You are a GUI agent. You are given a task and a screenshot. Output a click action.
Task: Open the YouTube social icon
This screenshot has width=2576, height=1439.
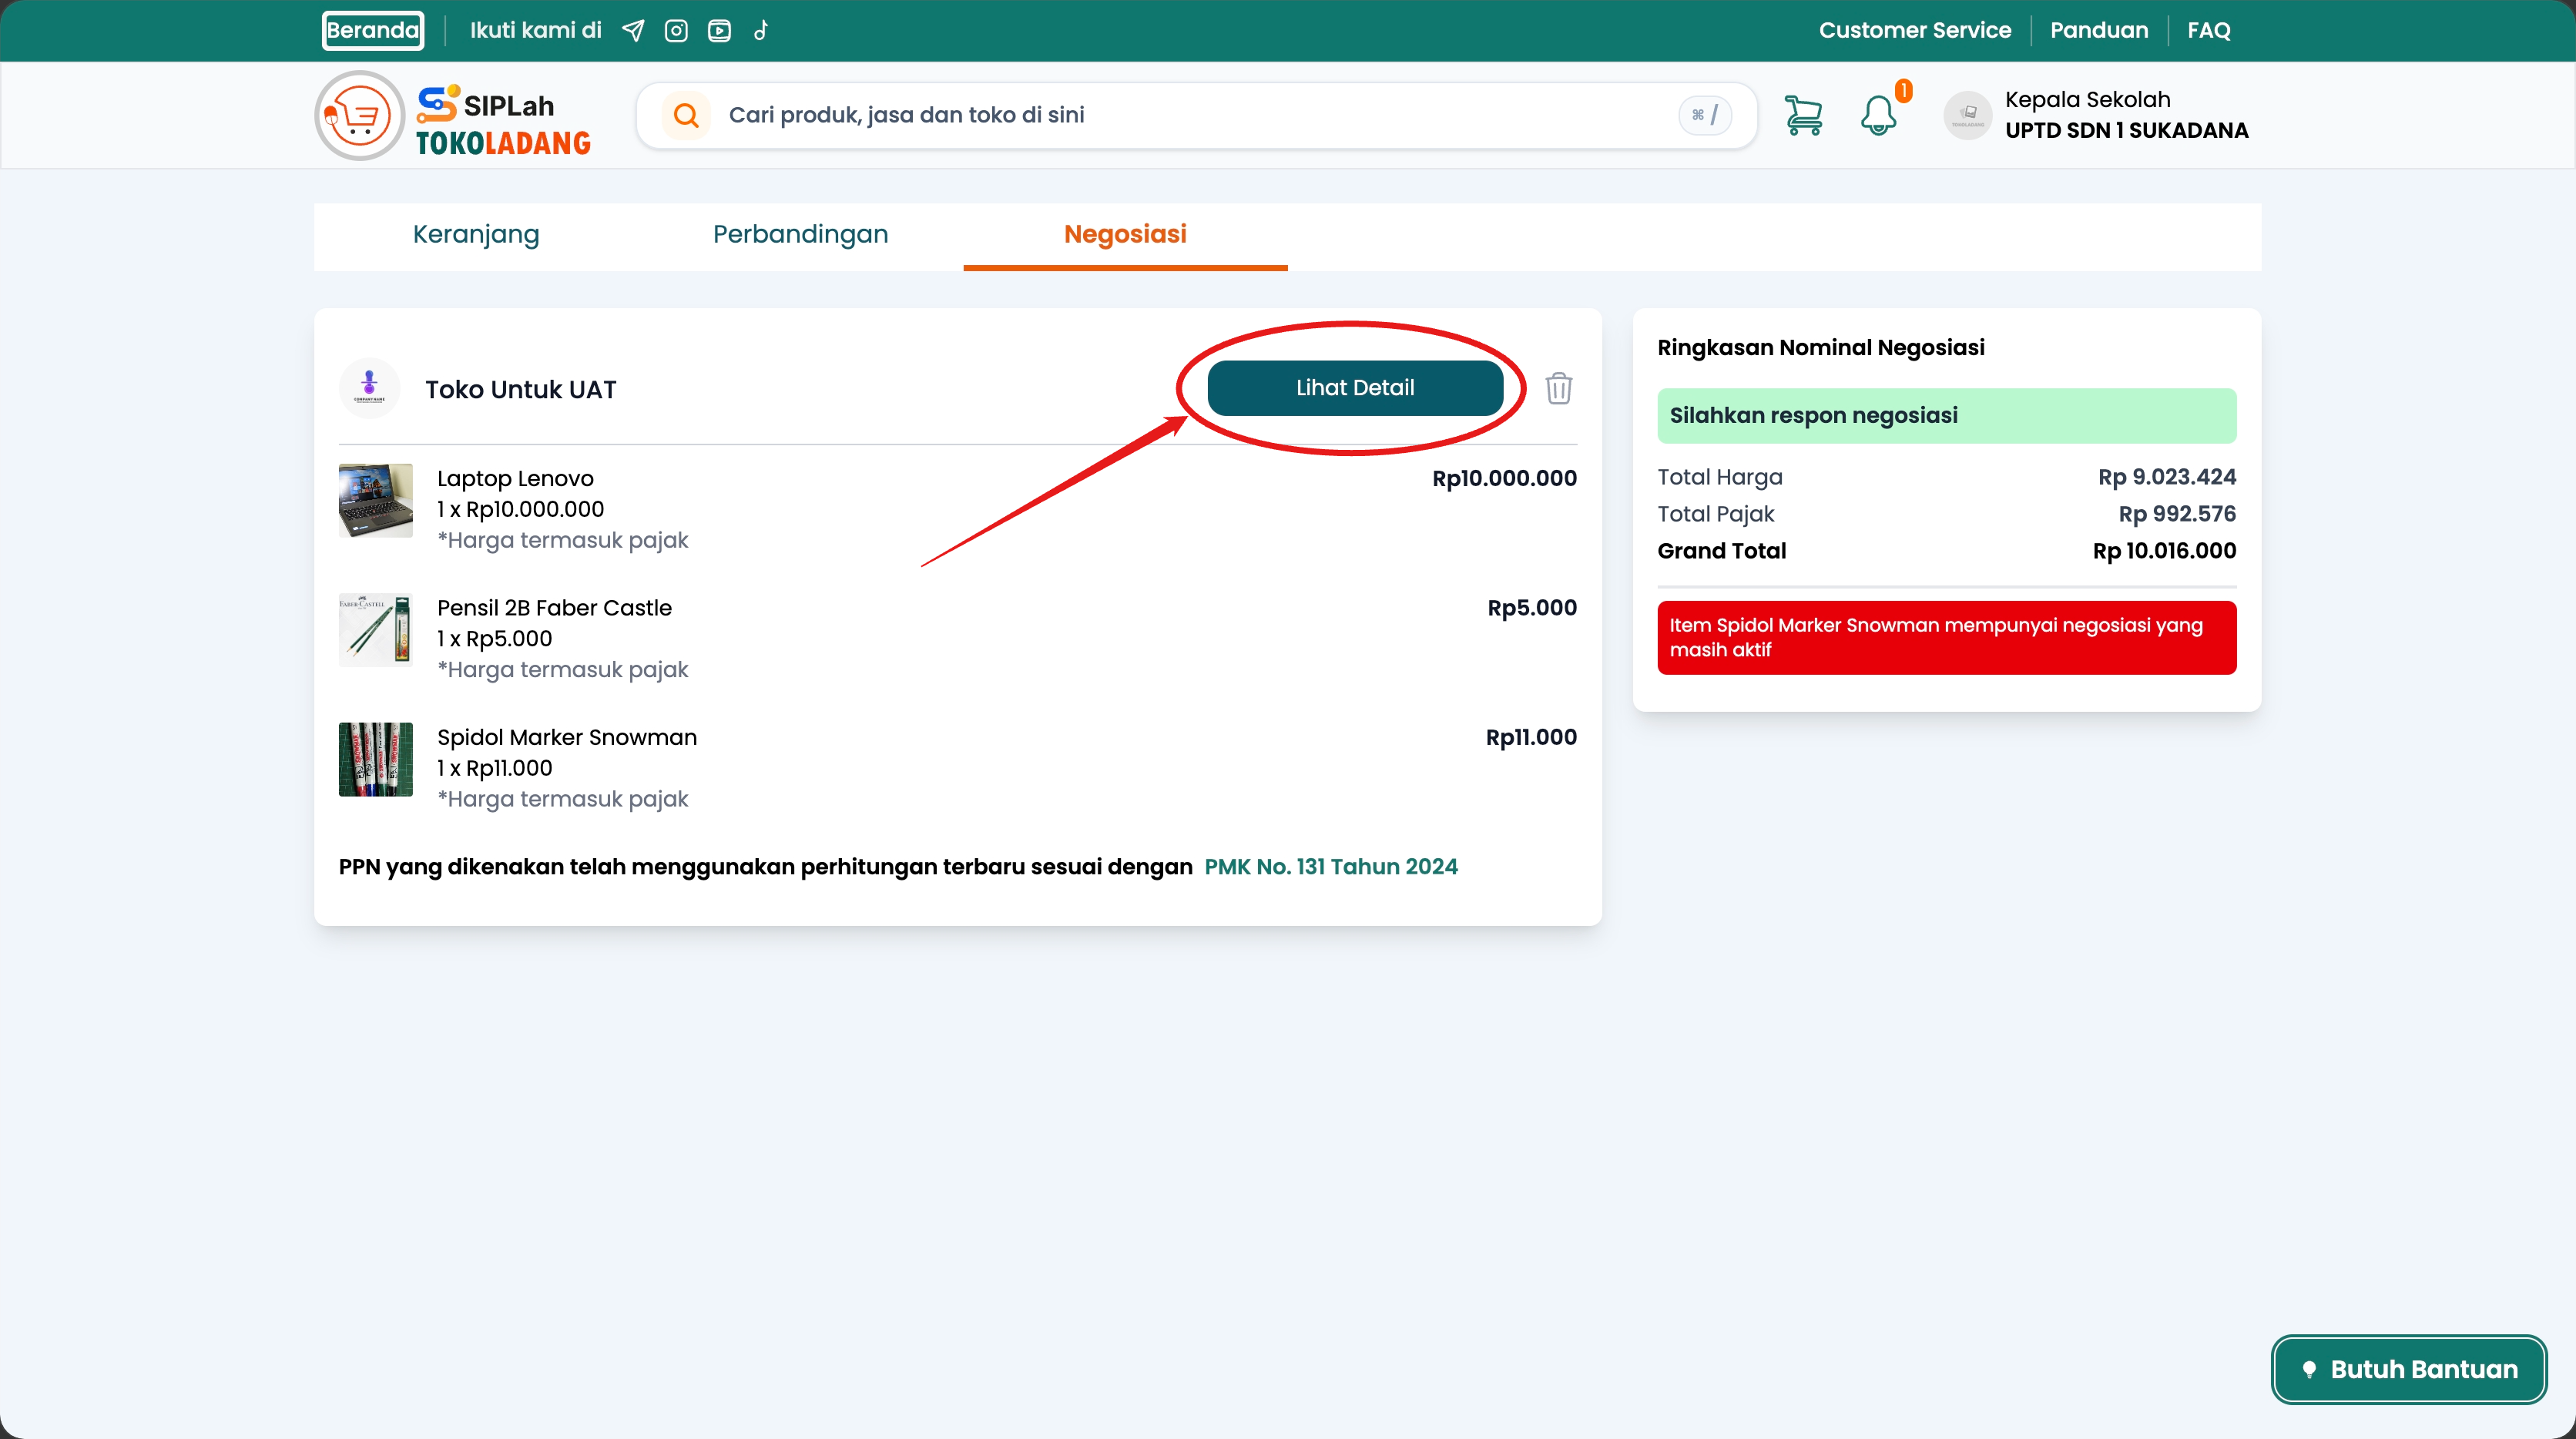tap(719, 31)
